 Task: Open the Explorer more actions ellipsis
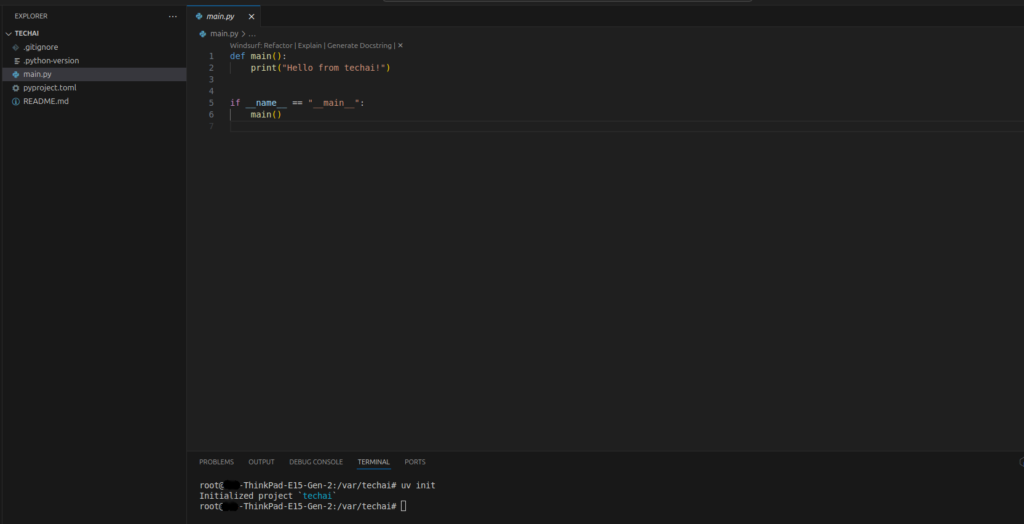click(x=172, y=16)
